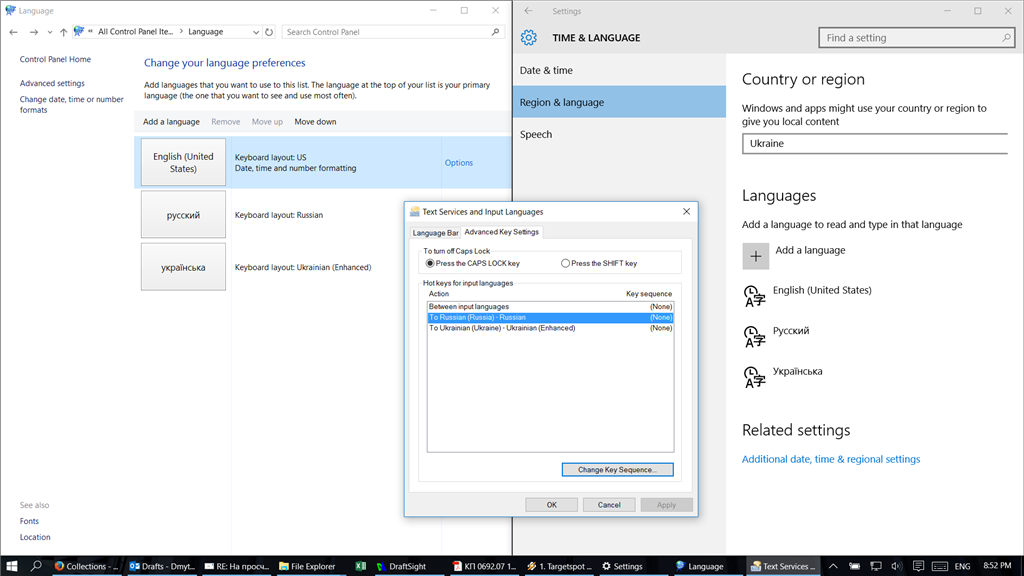The width and height of the screenshot is (1024, 576).
Task: Refresh the Language control panel
Action: tap(269, 32)
